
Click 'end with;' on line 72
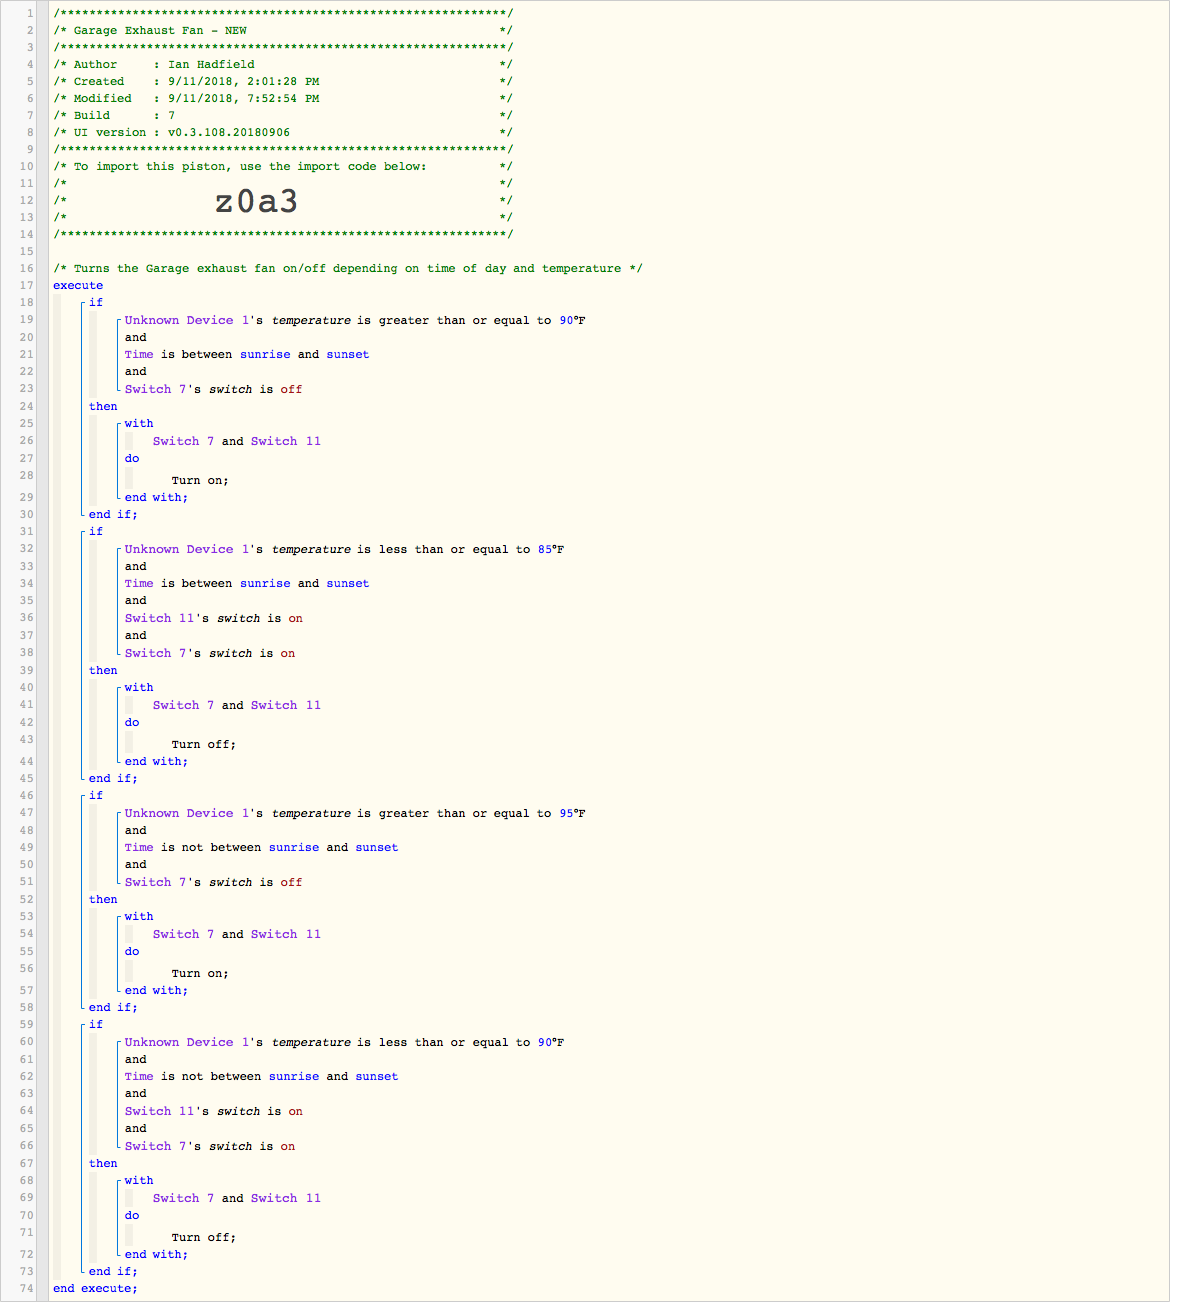pos(156,1254)
